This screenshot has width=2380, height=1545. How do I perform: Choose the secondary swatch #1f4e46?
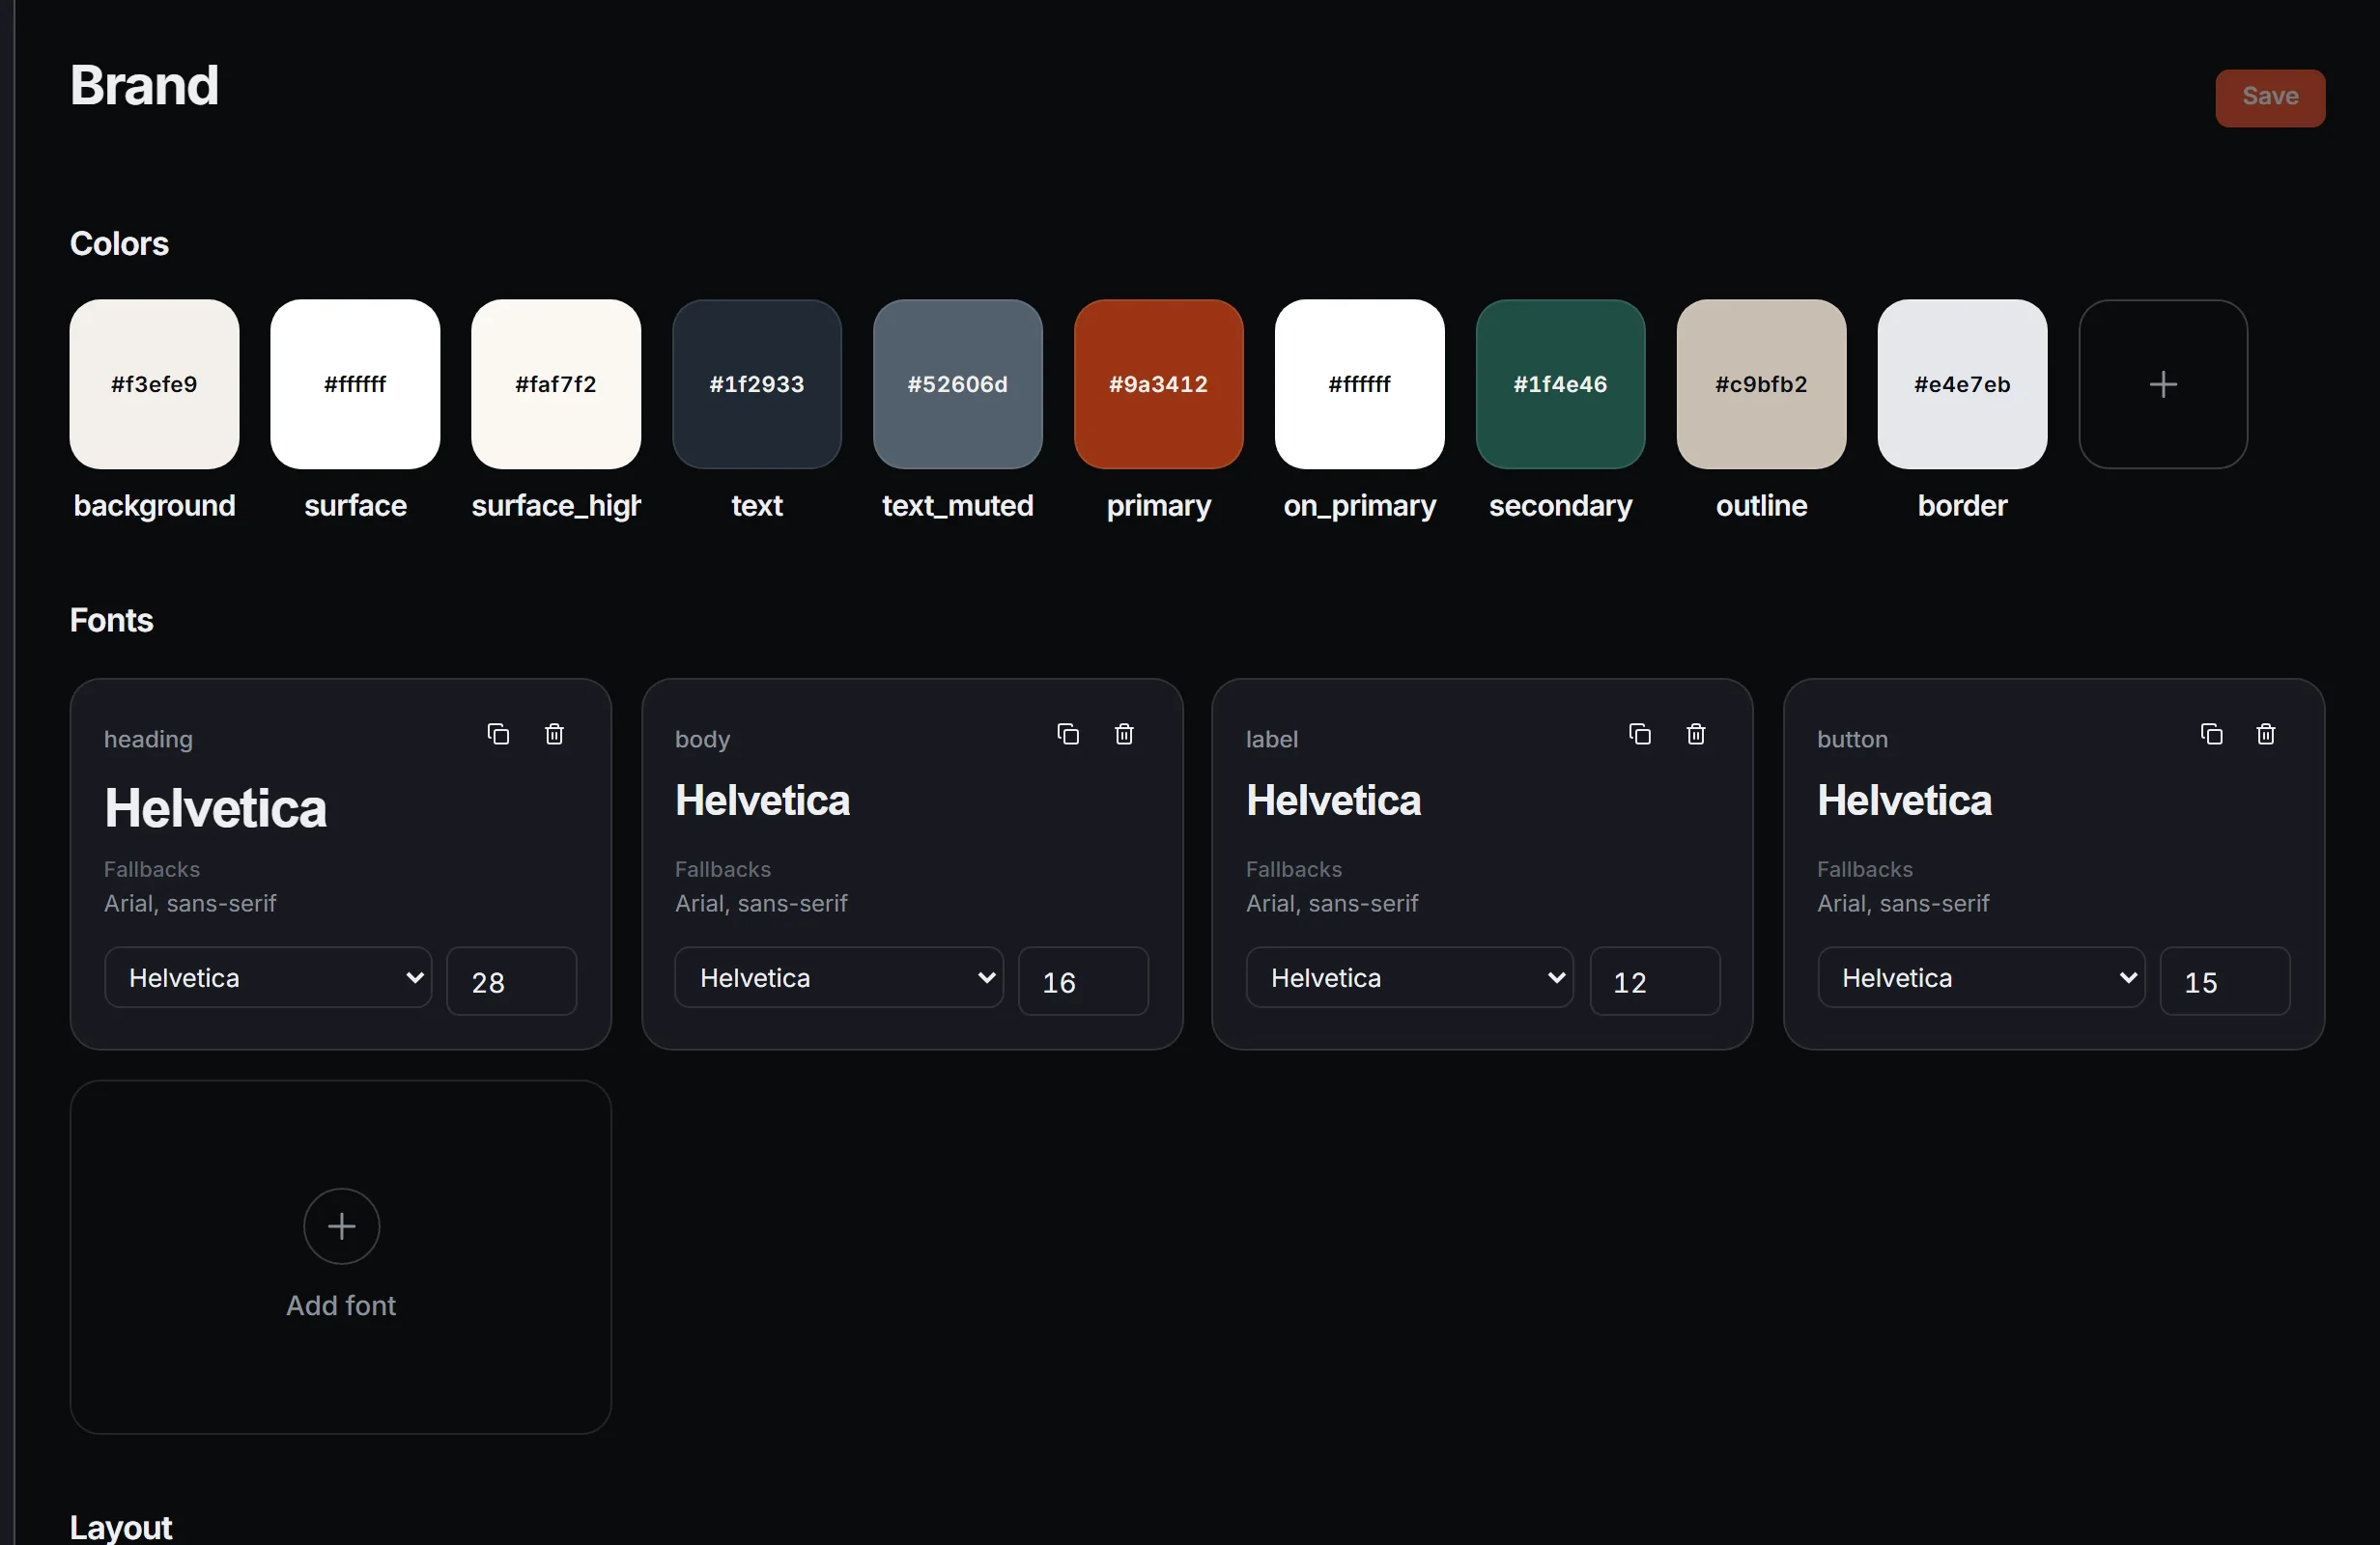[x=1561, y=384]
